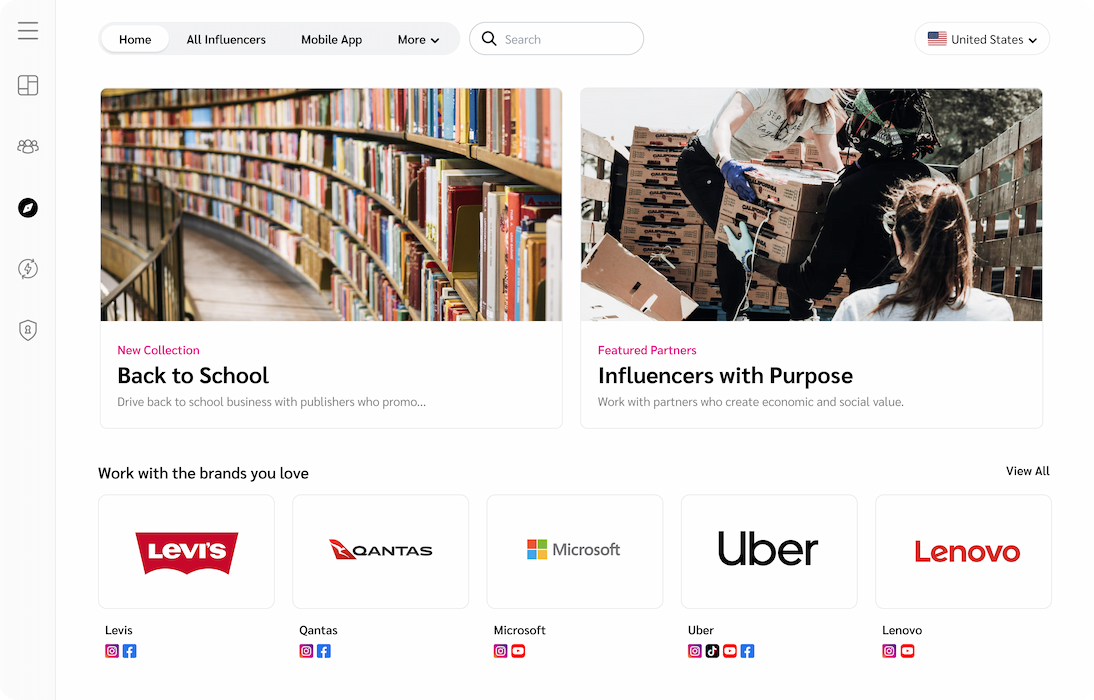Open the Influencers with Purpose banner image
This screenshot has width=1094, height=700.
(x=811, y=205)
